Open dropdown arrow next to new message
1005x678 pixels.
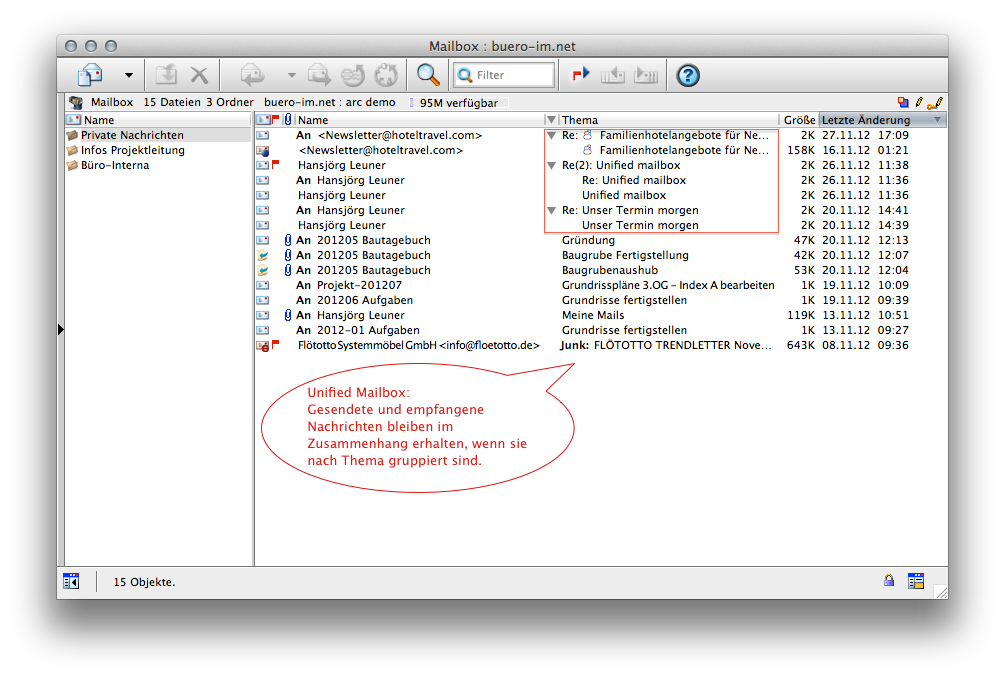point(128,75)
